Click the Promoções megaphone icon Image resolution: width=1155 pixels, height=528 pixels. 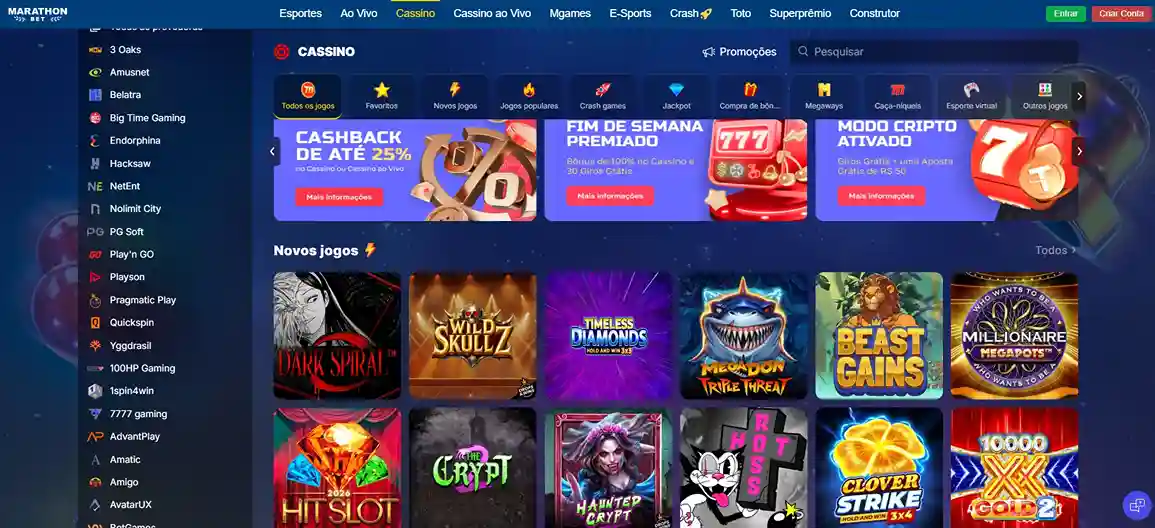709,52
